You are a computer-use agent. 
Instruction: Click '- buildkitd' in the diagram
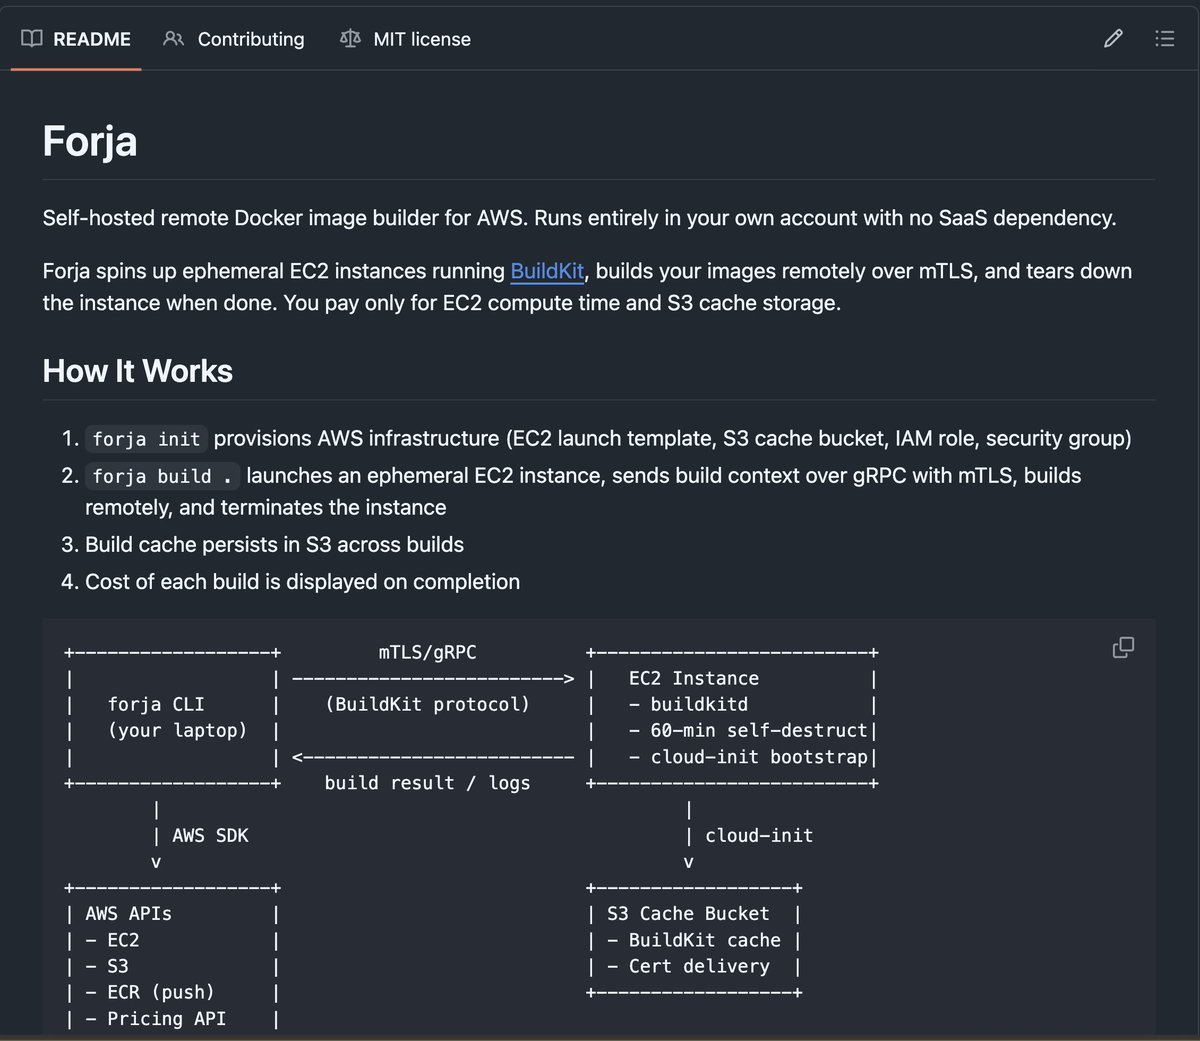688,704
